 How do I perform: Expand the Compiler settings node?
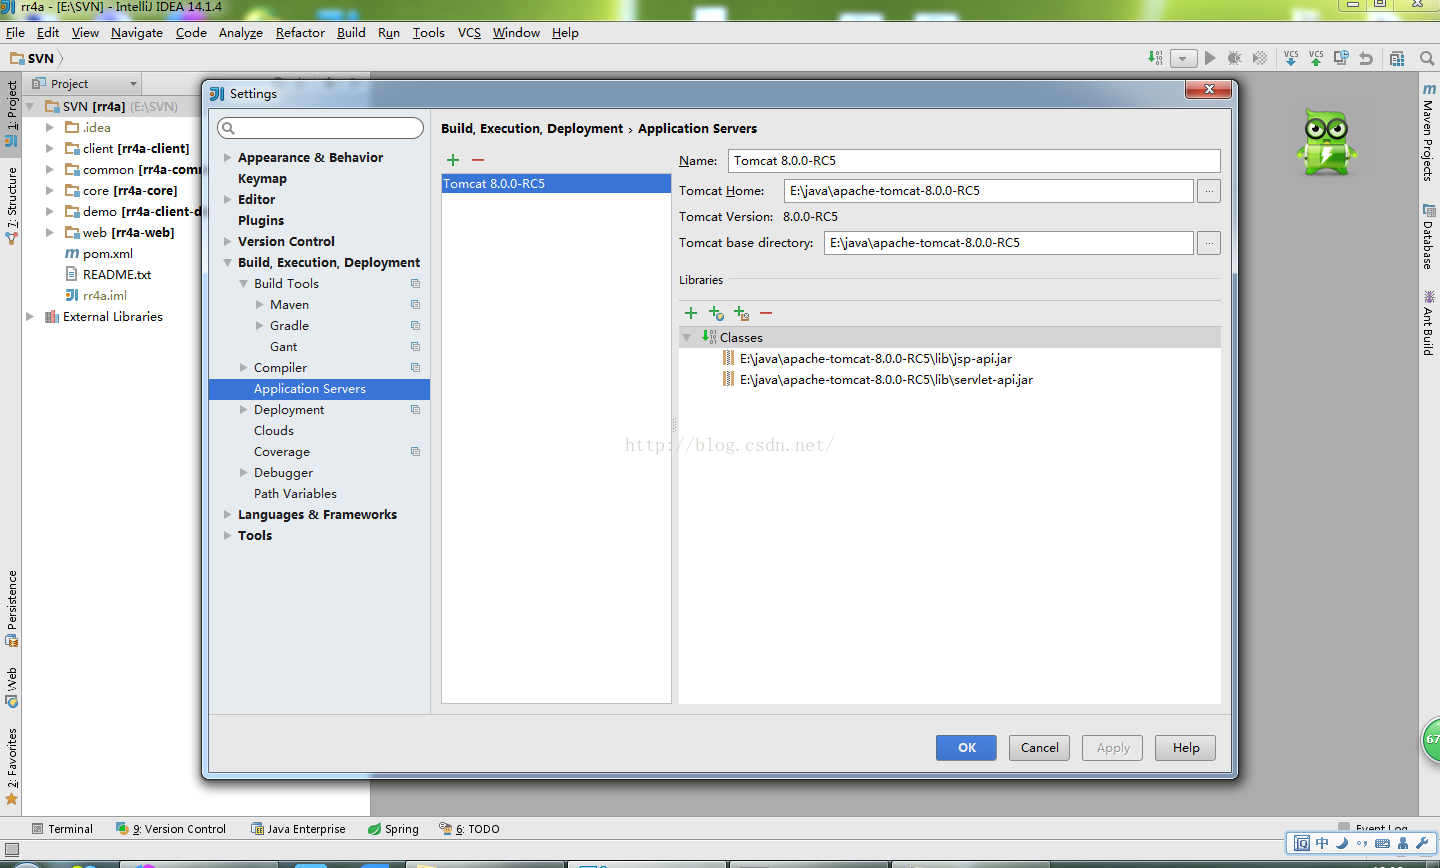click(x=244, y=368)
